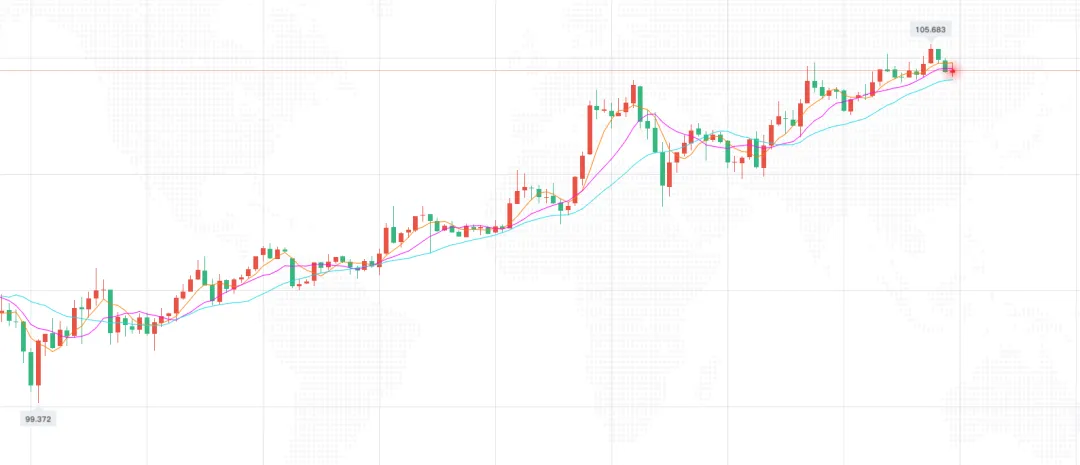Select the glowing red current-price marker
The image size is (1080, 465).
[x=953, y=71]
